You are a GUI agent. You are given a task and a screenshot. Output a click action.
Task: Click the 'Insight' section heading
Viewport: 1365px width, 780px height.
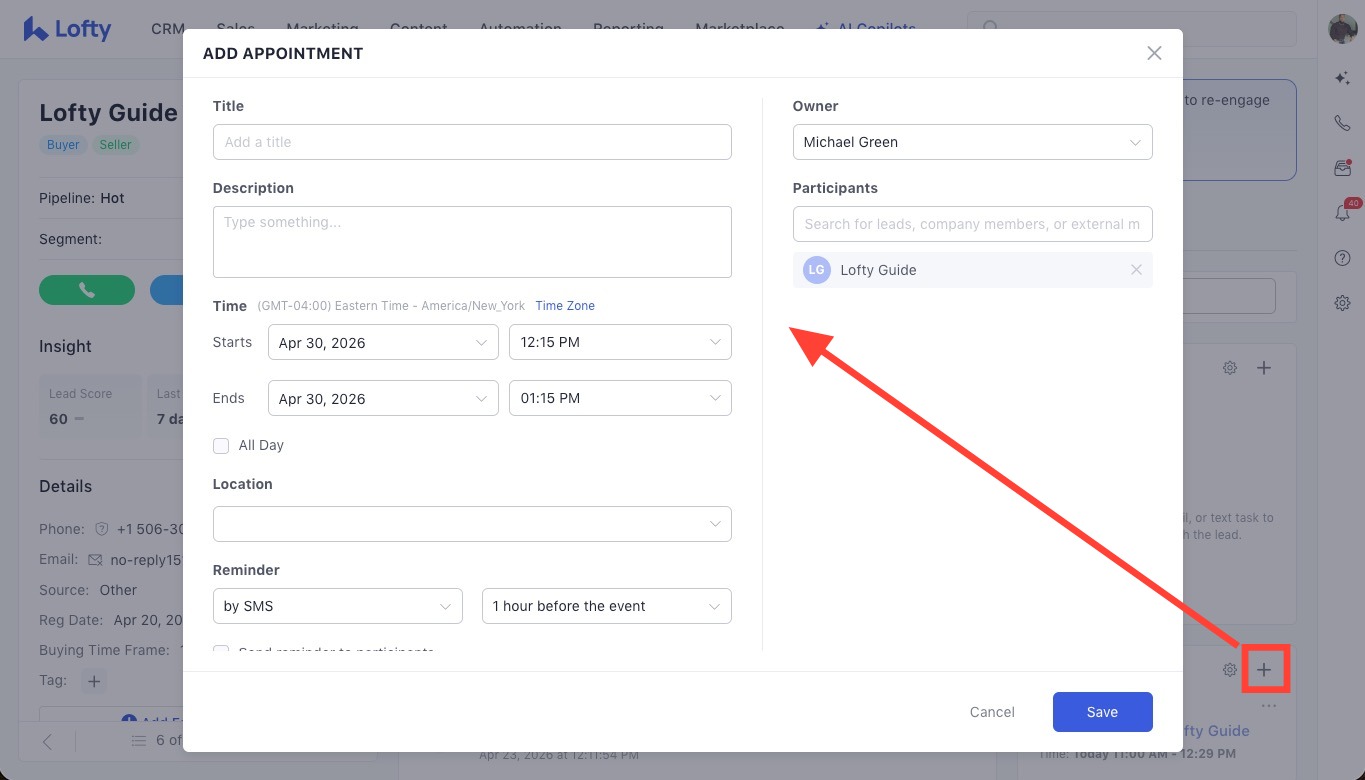65,346
